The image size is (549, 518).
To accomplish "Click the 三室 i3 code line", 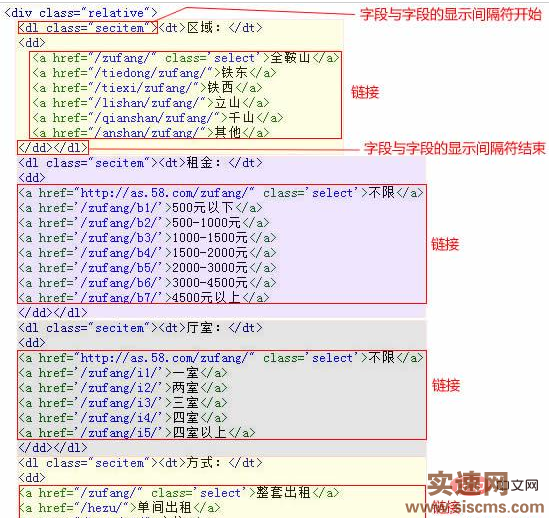I will pos(123,403).
